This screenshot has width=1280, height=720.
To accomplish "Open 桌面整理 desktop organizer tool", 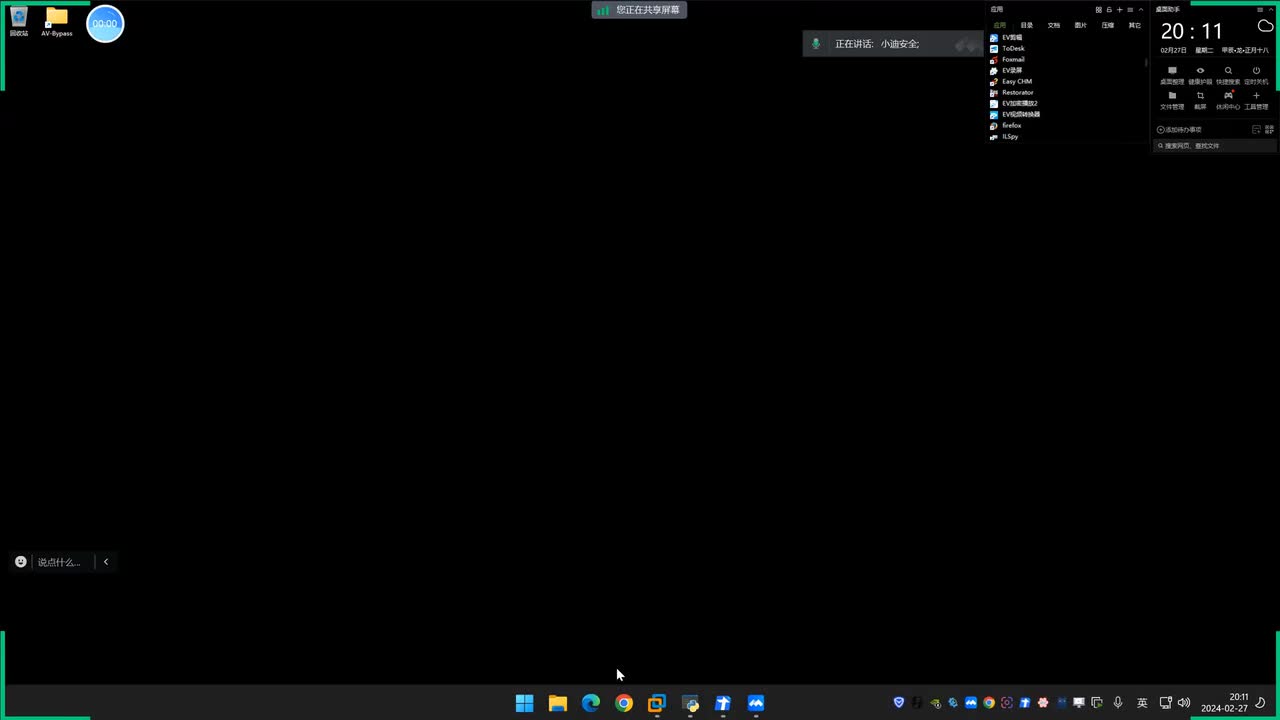I will click(1172, 75).
